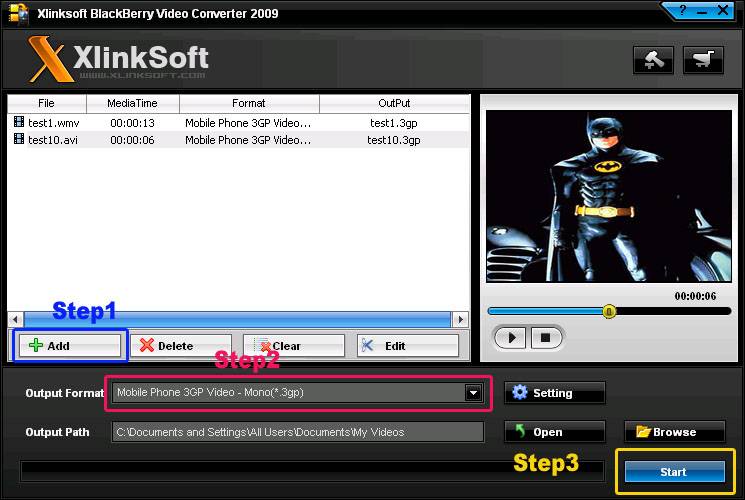Click the Batman video preview
745x500 pixels.
[x=609, y=196]
